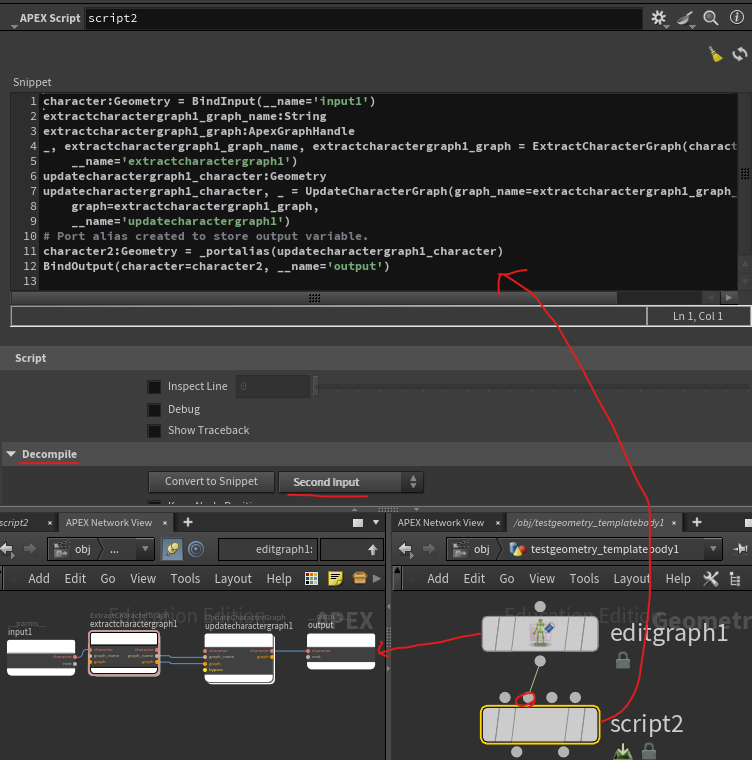The image size is (752, 760).
Task: Toggle the yellow pin in left network view
Action: [x=172, y=549]
